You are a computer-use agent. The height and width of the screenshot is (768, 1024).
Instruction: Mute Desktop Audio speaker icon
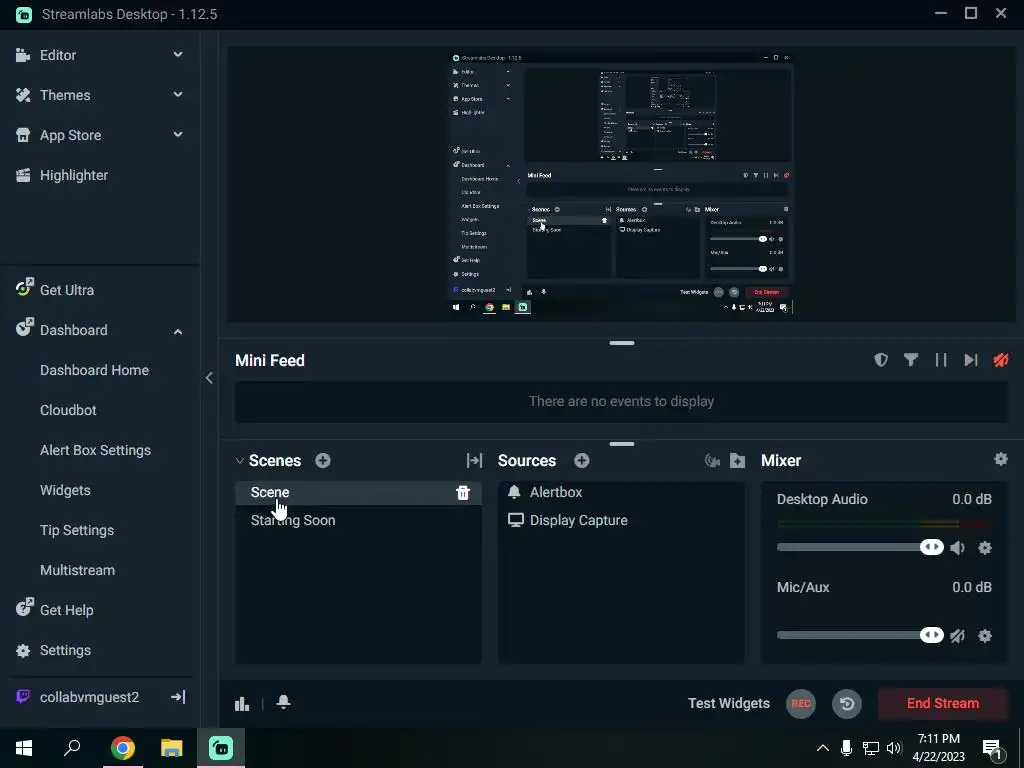957,547
